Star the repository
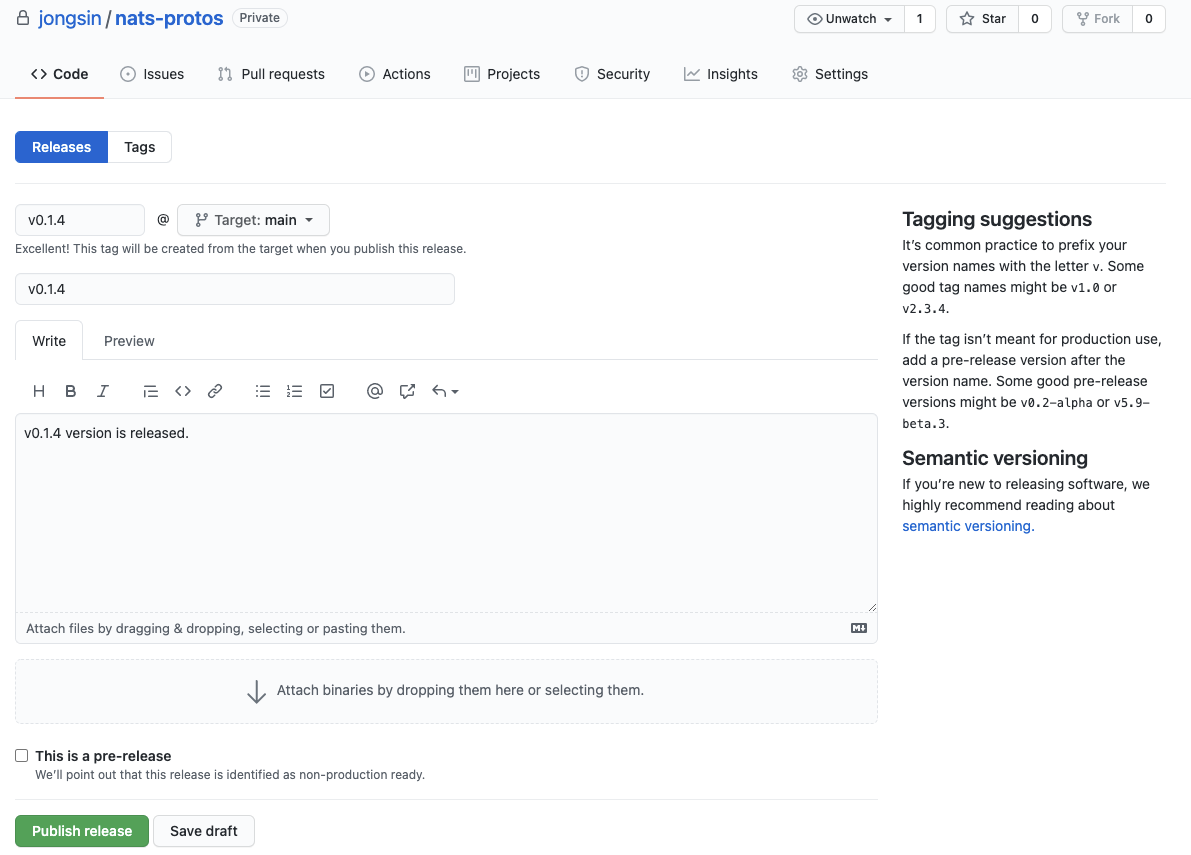Viewport: 1191px width, 855px height. click(982, 19)
